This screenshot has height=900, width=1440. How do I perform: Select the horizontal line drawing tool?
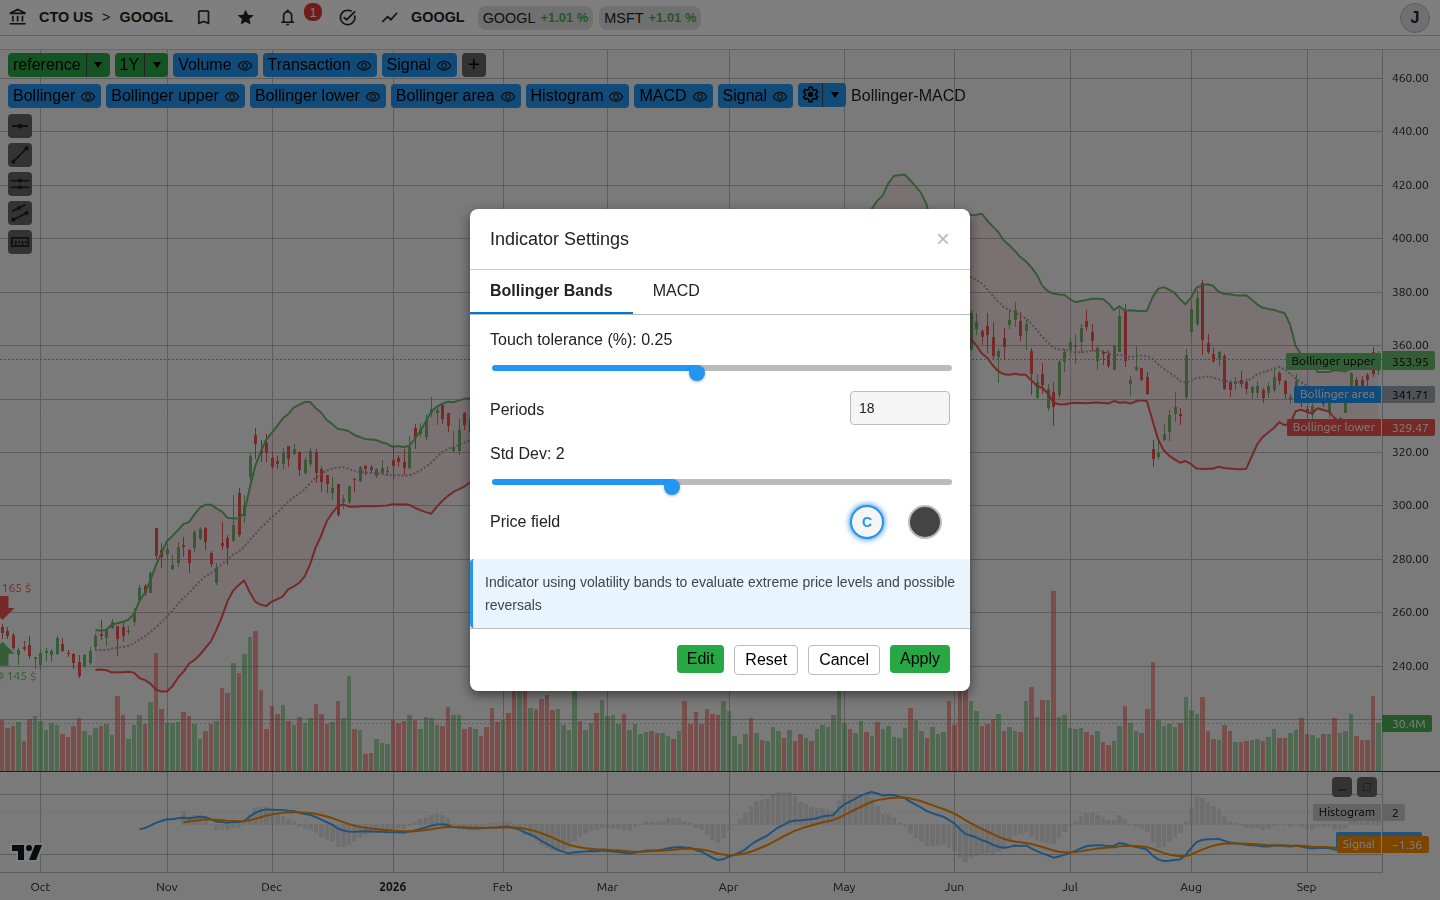click(x=20, y=126)
